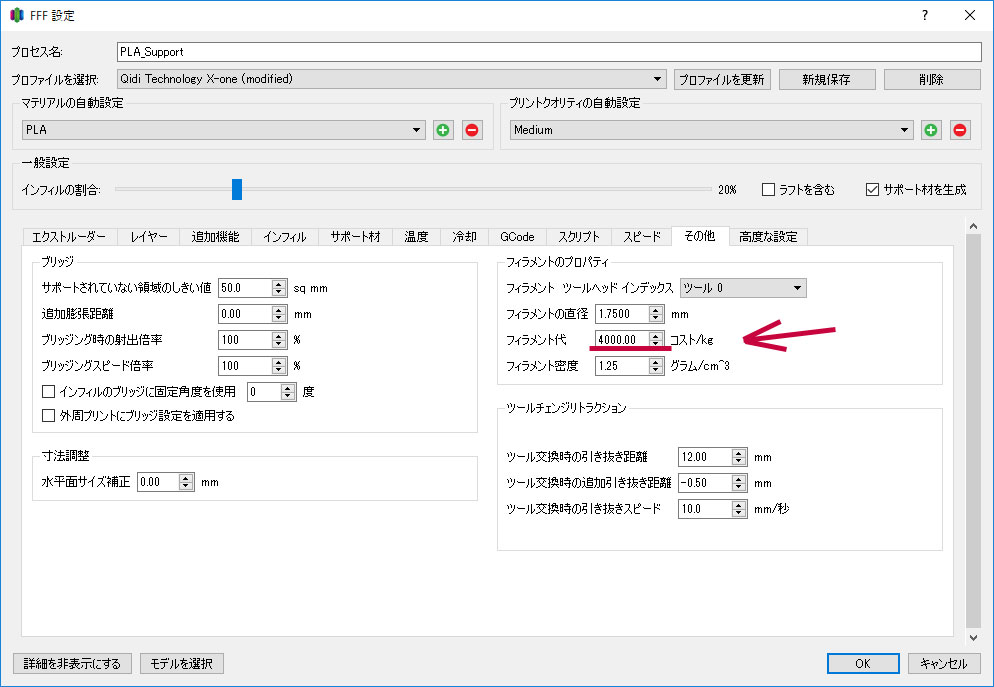The height and width of the screenshot is (687, 994).
Task: Enable the ラフトを含む checkbox
Action: point(769,189)
